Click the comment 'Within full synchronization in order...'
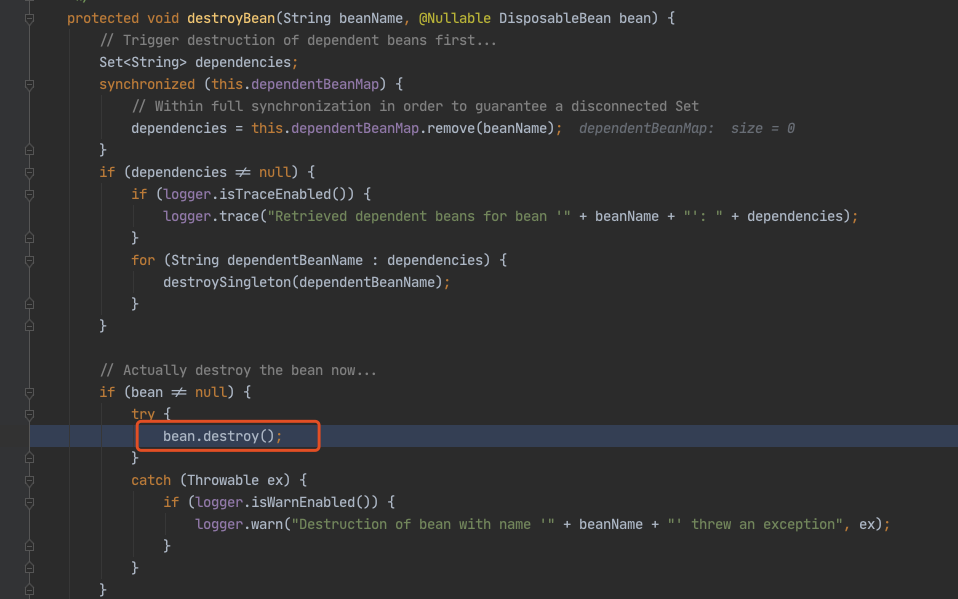This screenshot has height=599, width=958. point(415,106)
